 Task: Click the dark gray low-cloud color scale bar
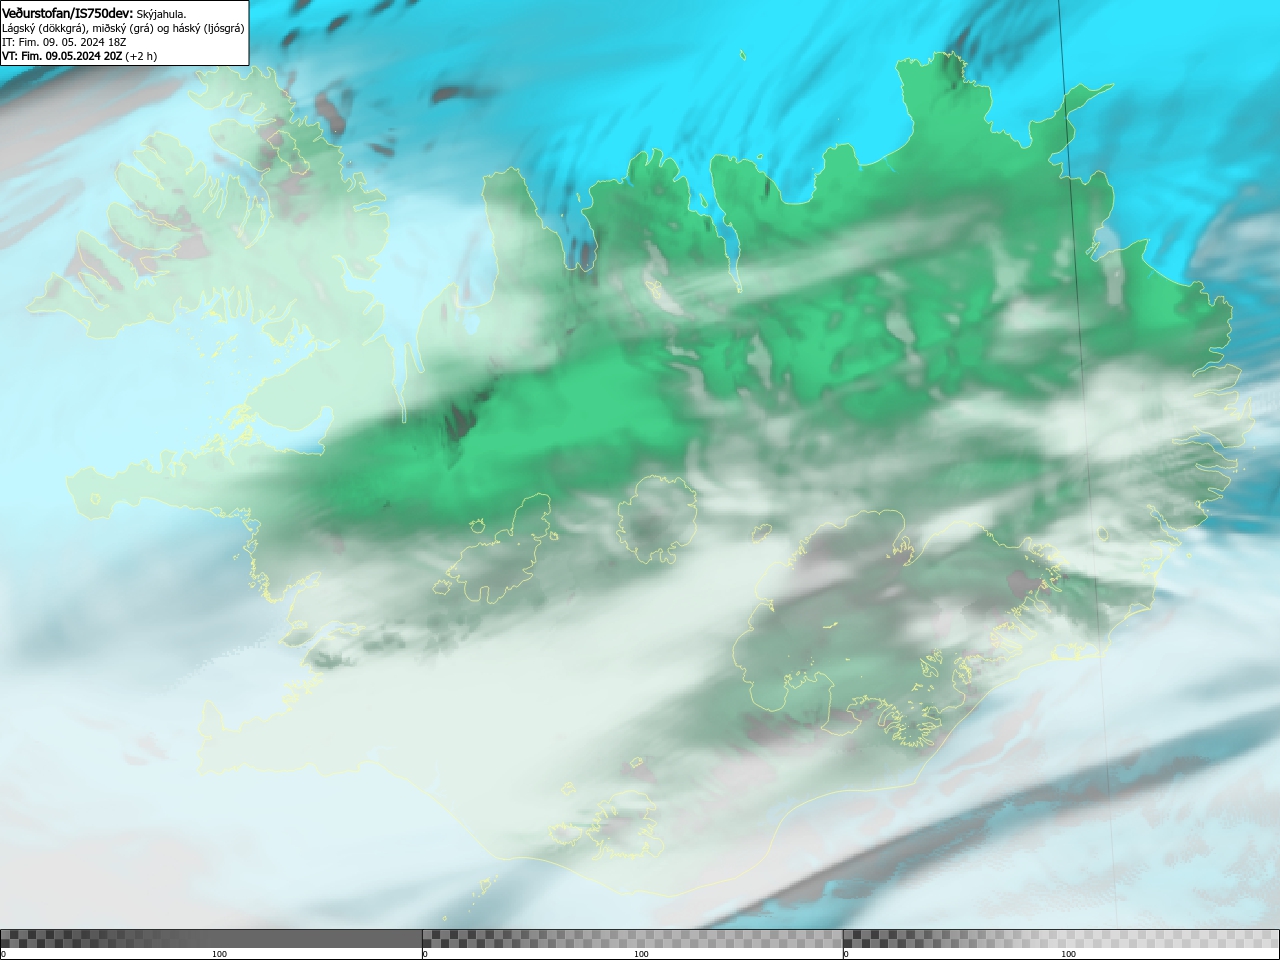click(211, 938)
